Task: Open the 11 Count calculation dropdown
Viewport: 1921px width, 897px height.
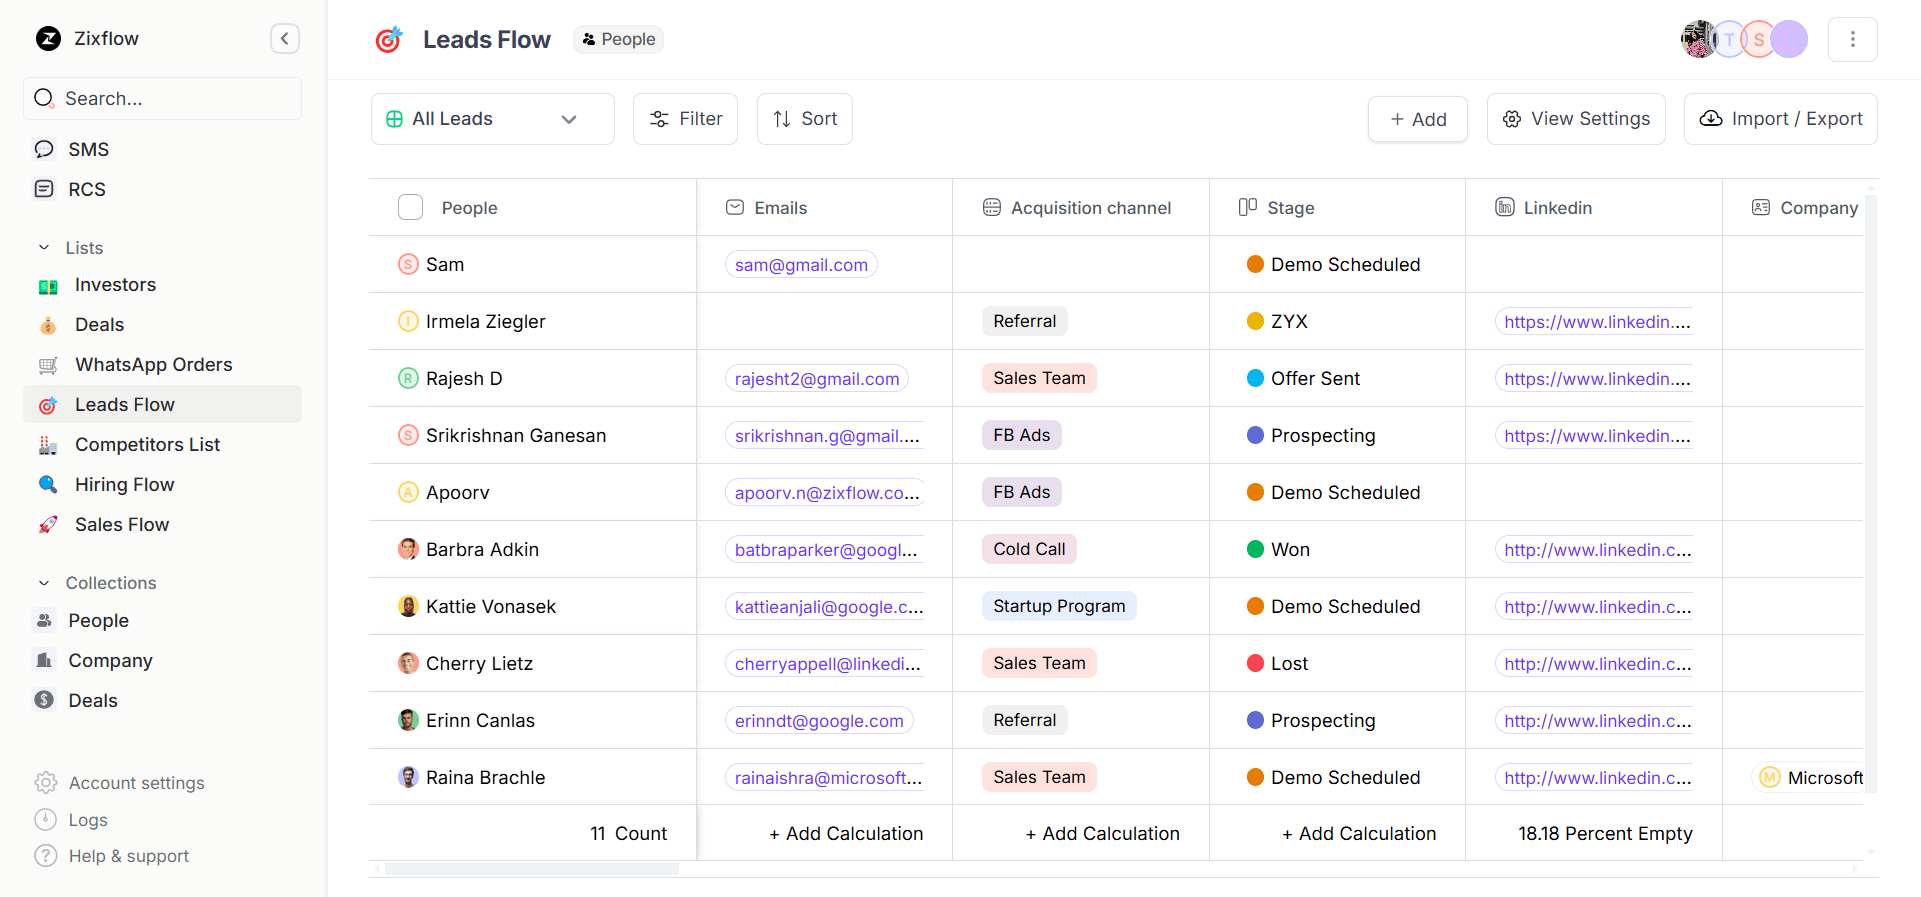Action: tap(628, 833)
